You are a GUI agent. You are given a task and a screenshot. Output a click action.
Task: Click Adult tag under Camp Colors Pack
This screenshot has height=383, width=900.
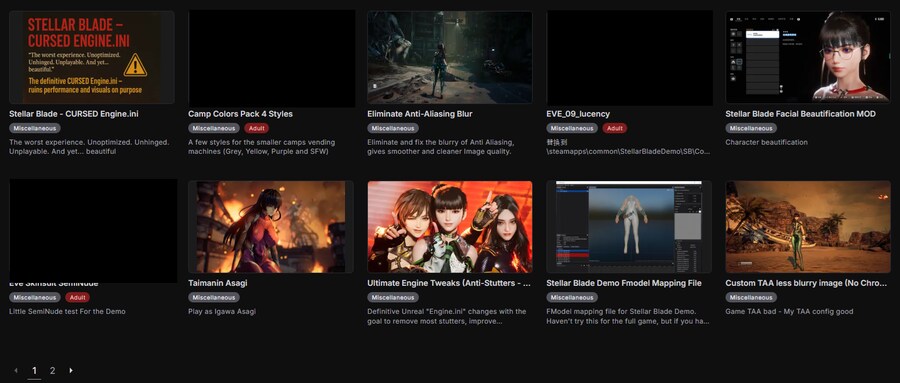pos(257,128)
